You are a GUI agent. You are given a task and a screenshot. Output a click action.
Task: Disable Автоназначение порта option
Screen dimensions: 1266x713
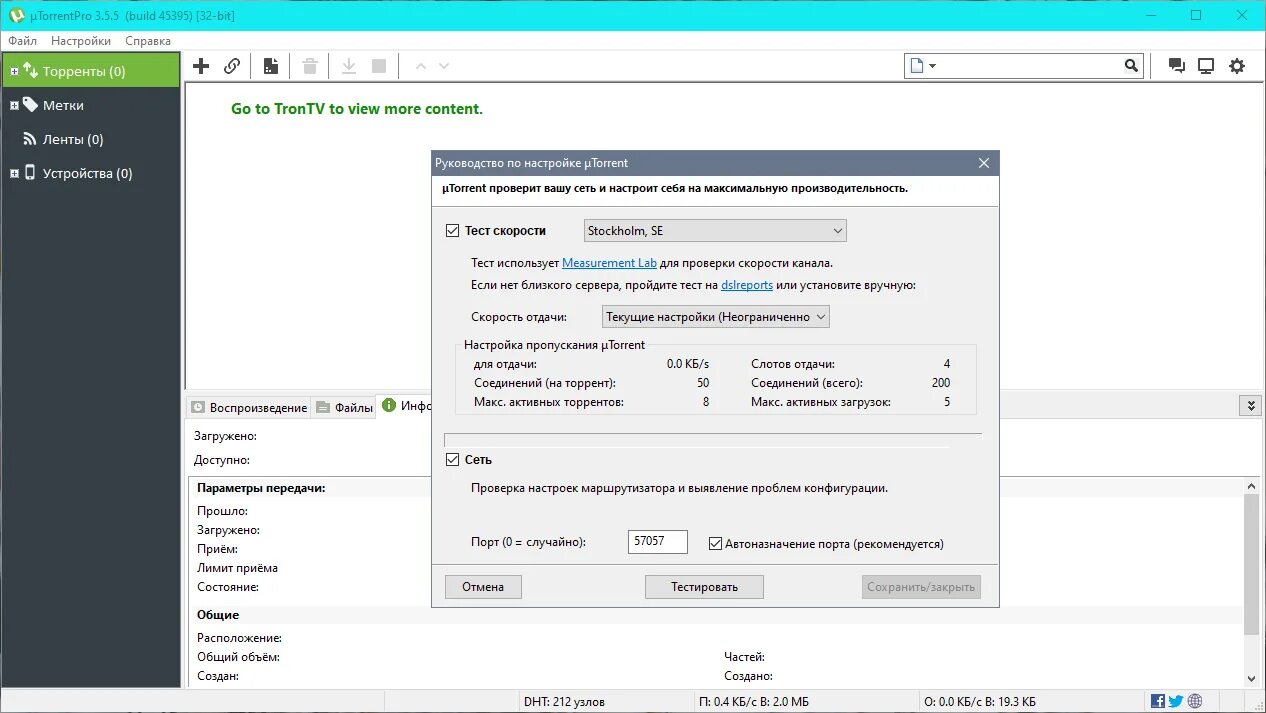click(716, 543)
